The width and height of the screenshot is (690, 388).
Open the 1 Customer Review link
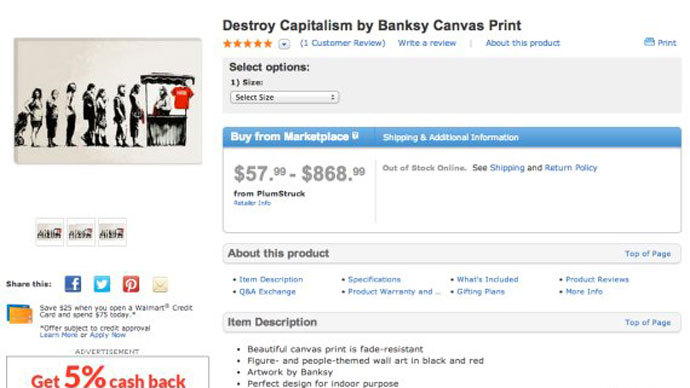(x=343, y=43)
